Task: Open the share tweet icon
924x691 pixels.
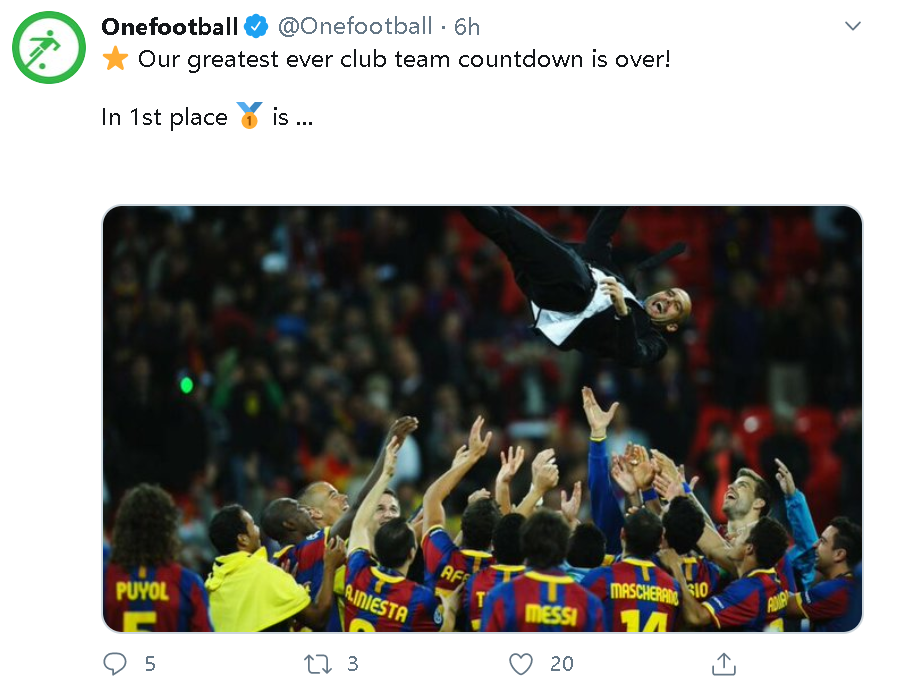Action: pyautogui.click(x=724, y=663)
